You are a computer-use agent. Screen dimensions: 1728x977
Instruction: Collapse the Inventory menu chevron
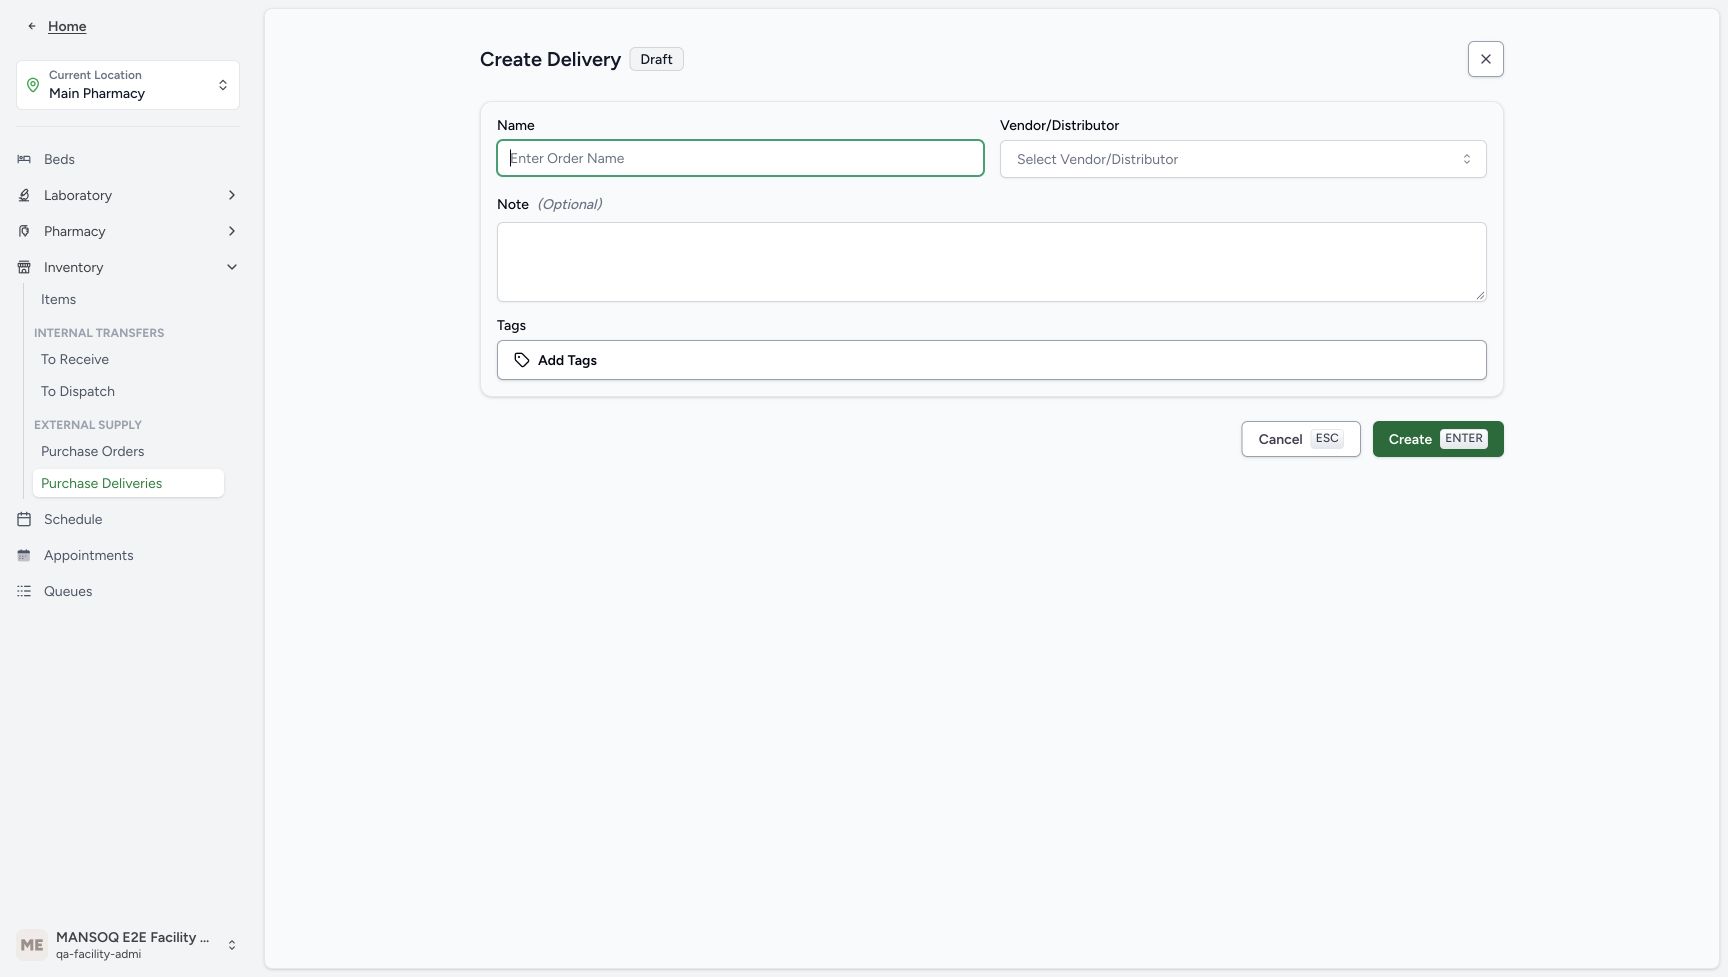[x=232, y=267]
